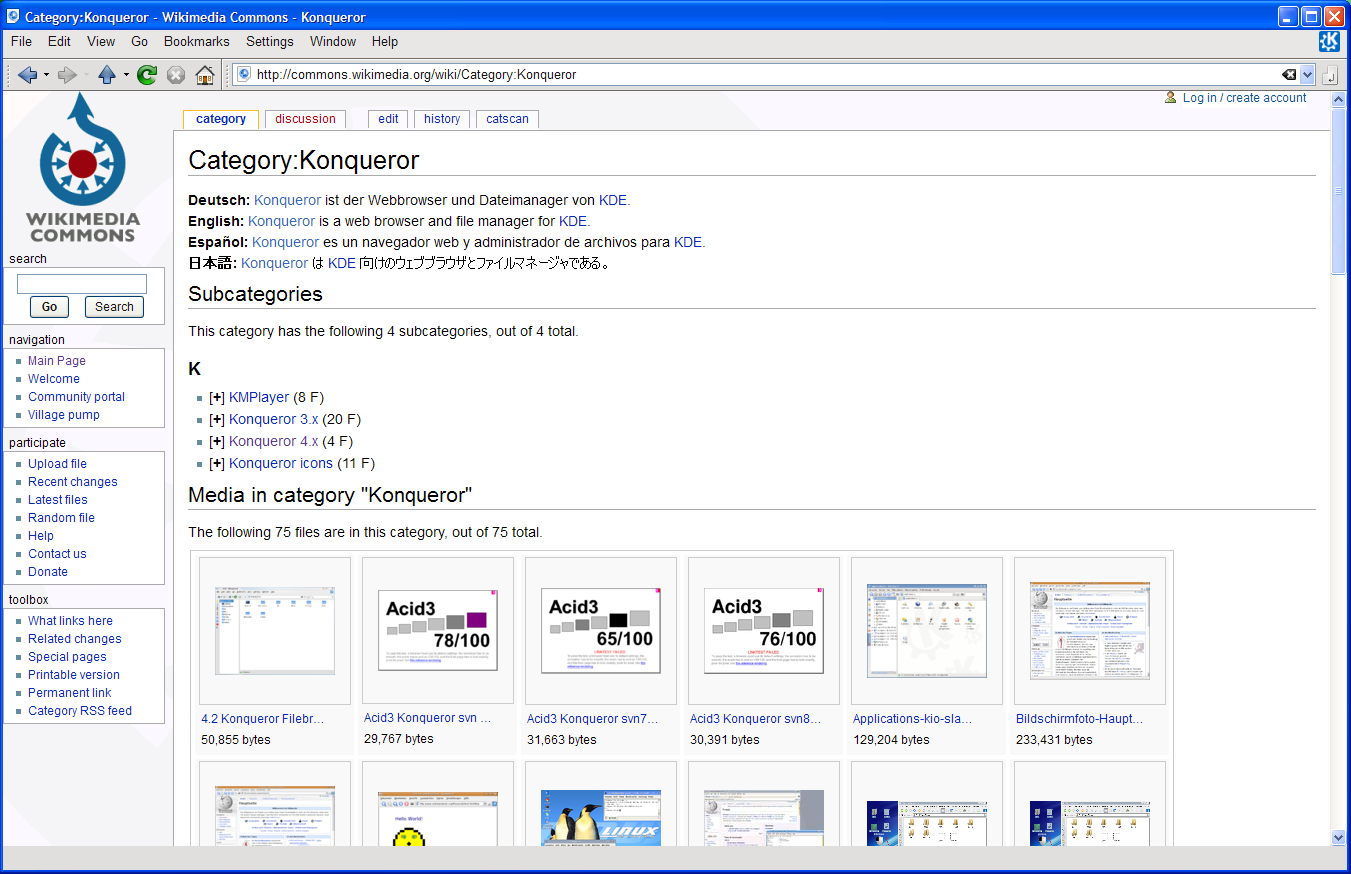
Task: Open the Bookmarks menu
Action: (196, 42)
